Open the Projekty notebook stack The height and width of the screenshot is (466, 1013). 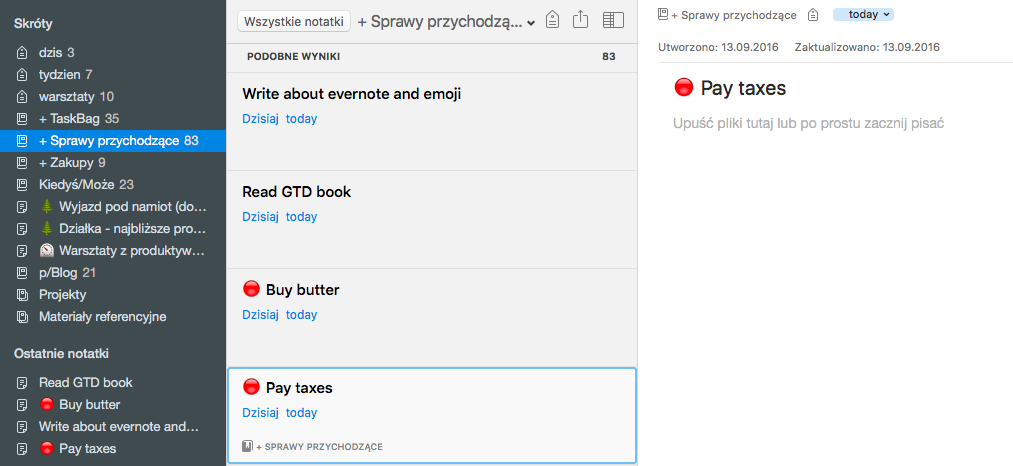[113, 294]
